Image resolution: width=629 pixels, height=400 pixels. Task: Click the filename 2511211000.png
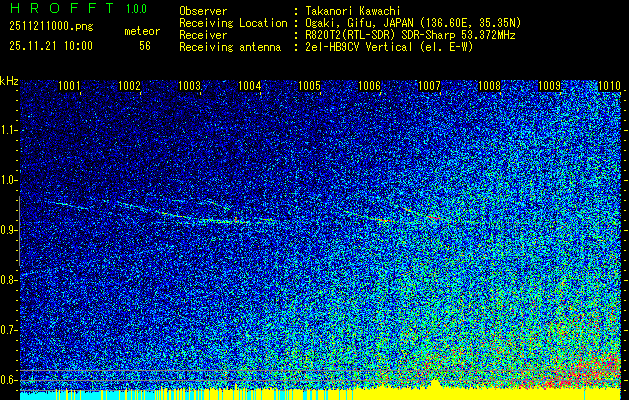coord(51,27)
